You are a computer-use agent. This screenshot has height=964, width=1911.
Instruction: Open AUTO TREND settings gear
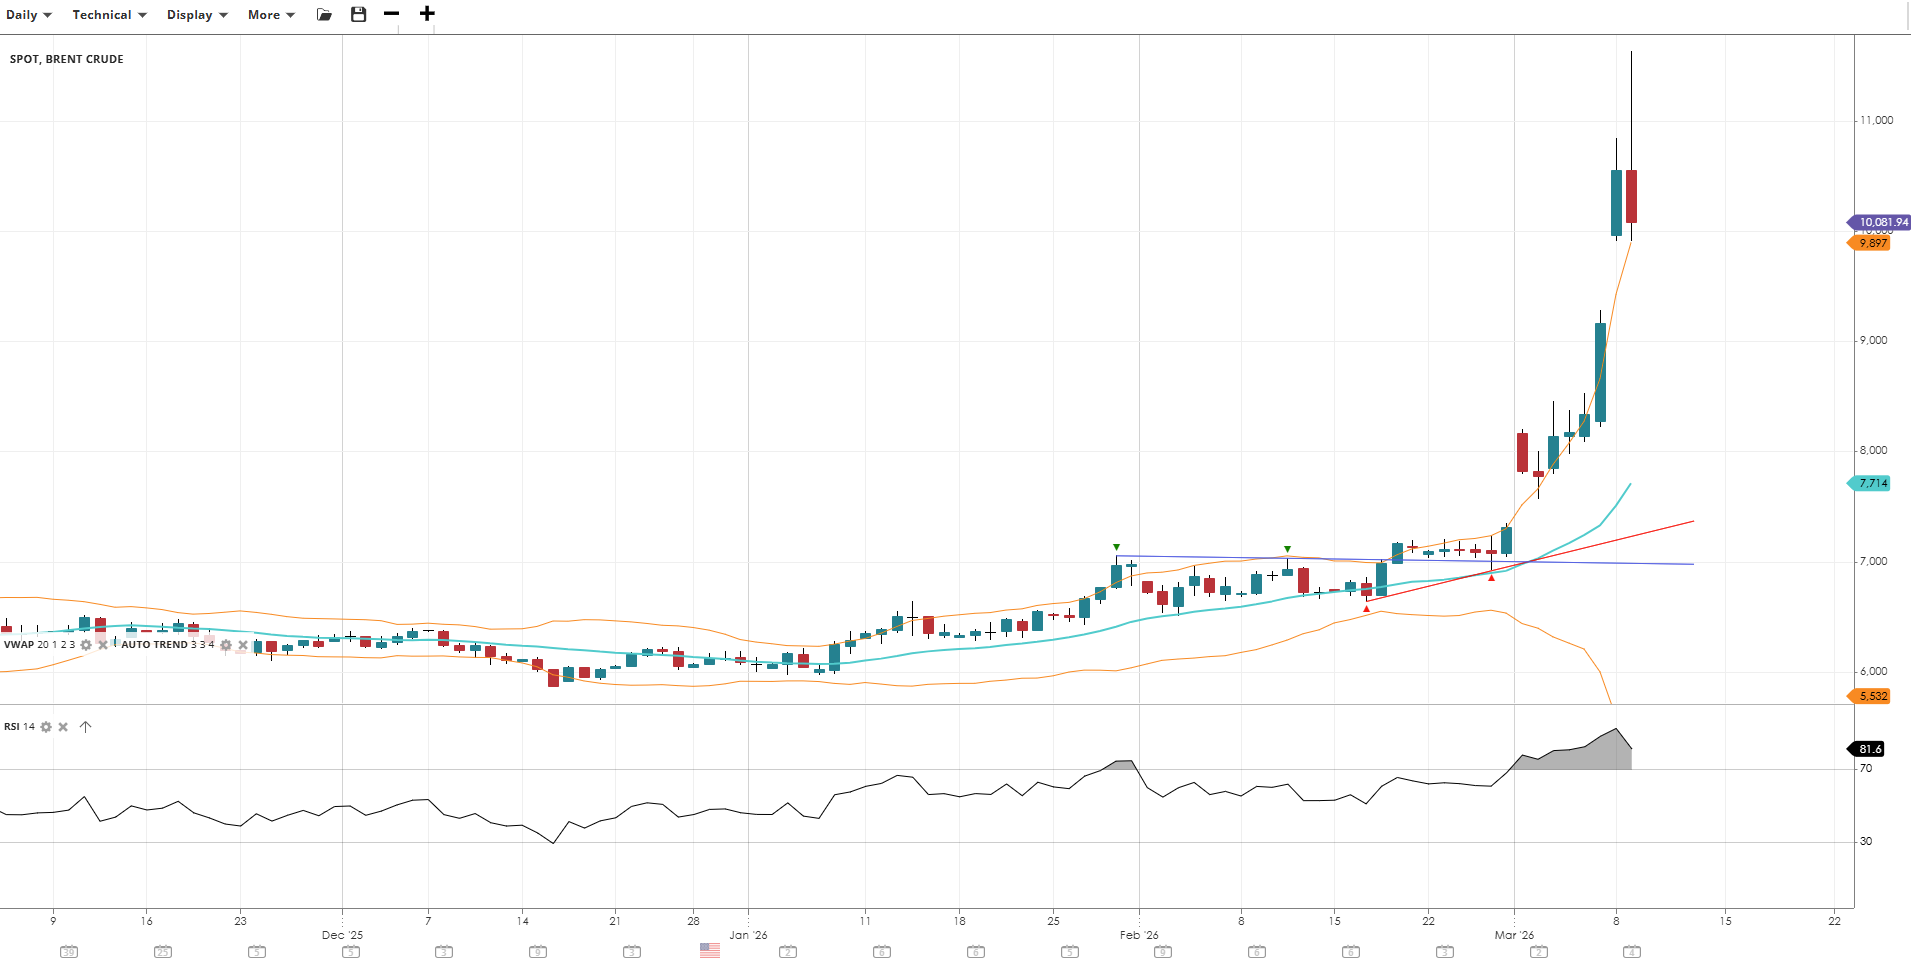tap(226, 645)
